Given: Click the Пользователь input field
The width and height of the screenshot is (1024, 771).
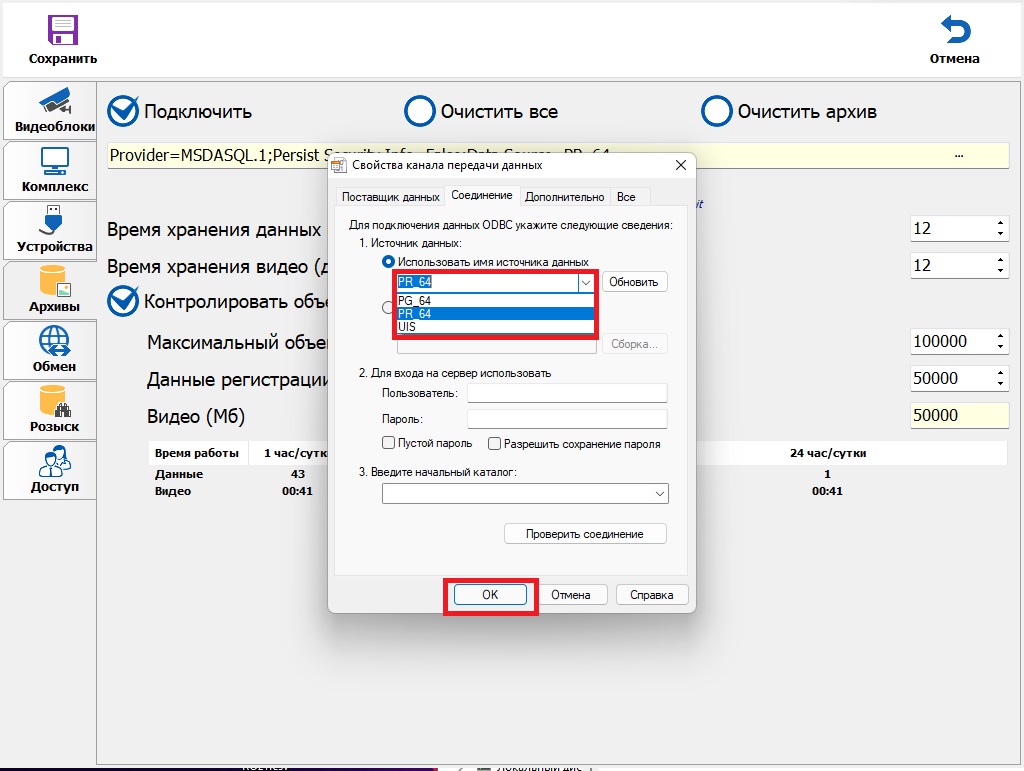Looking at the screenshot, I should click(x=566, y=393).
